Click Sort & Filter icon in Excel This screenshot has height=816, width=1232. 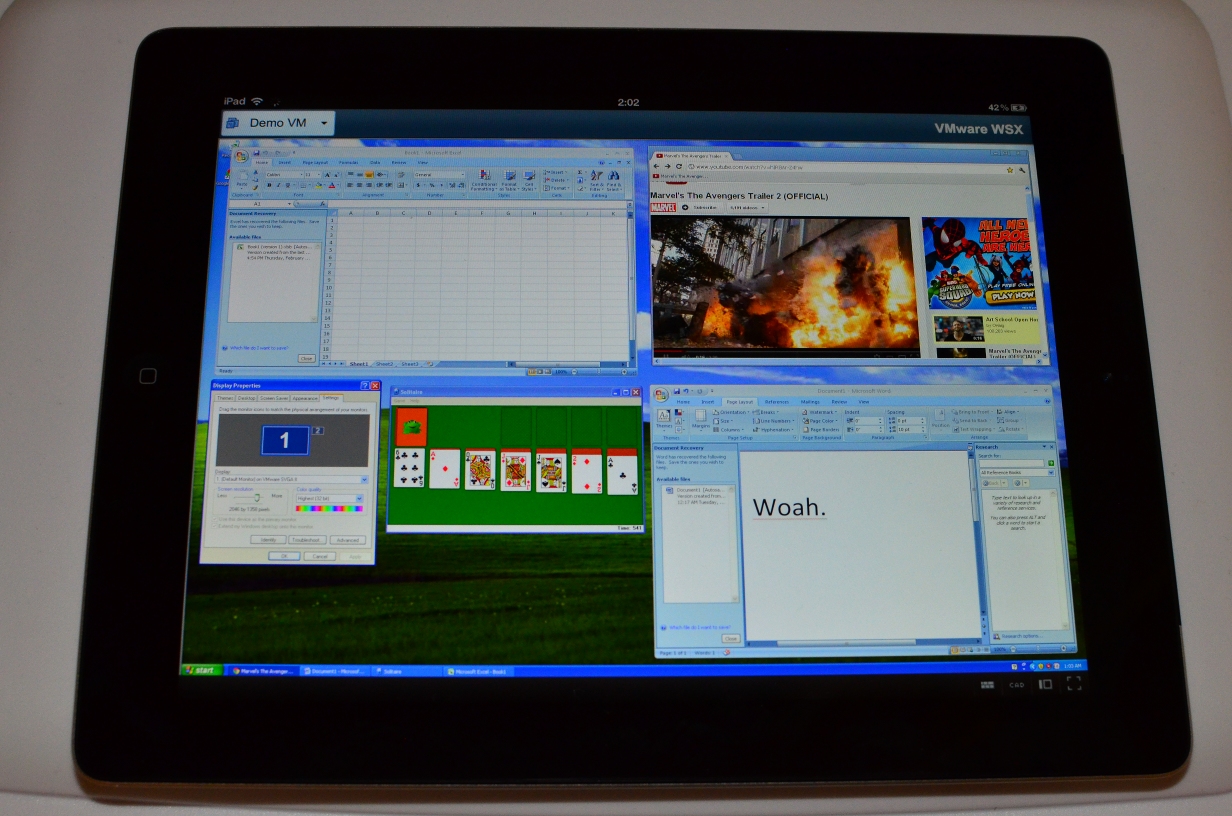(x=596, y=179)
